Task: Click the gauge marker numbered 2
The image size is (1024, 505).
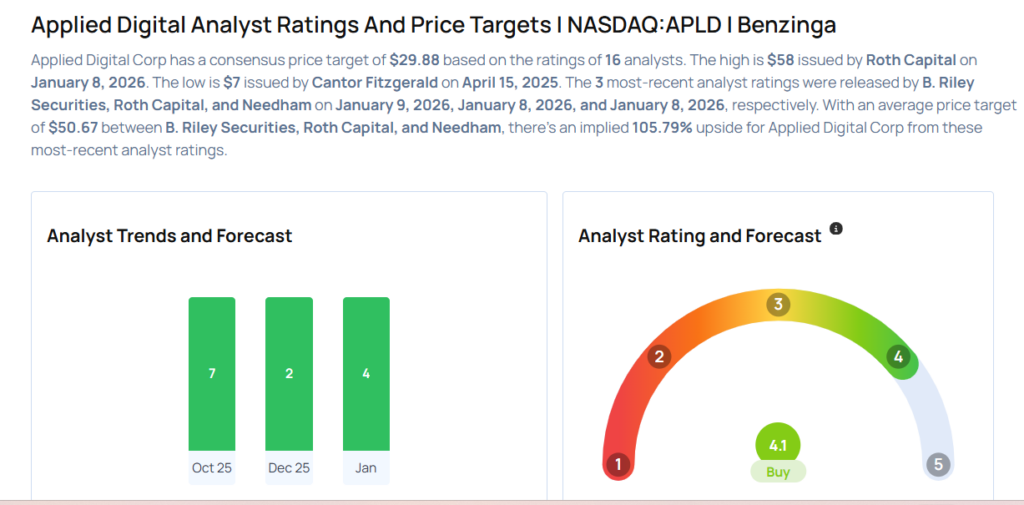Action: 658,357
